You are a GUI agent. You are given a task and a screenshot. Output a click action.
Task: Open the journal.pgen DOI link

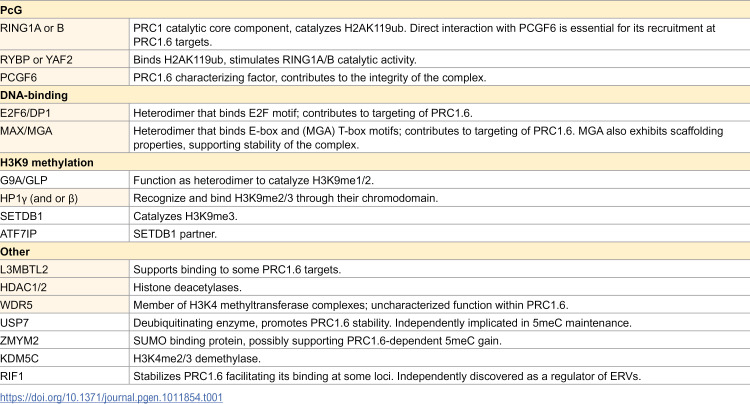111,396
